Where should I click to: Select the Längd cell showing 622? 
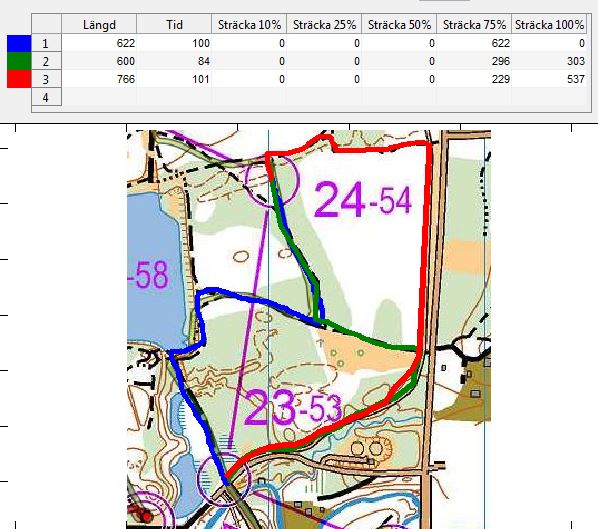(99, 43)
